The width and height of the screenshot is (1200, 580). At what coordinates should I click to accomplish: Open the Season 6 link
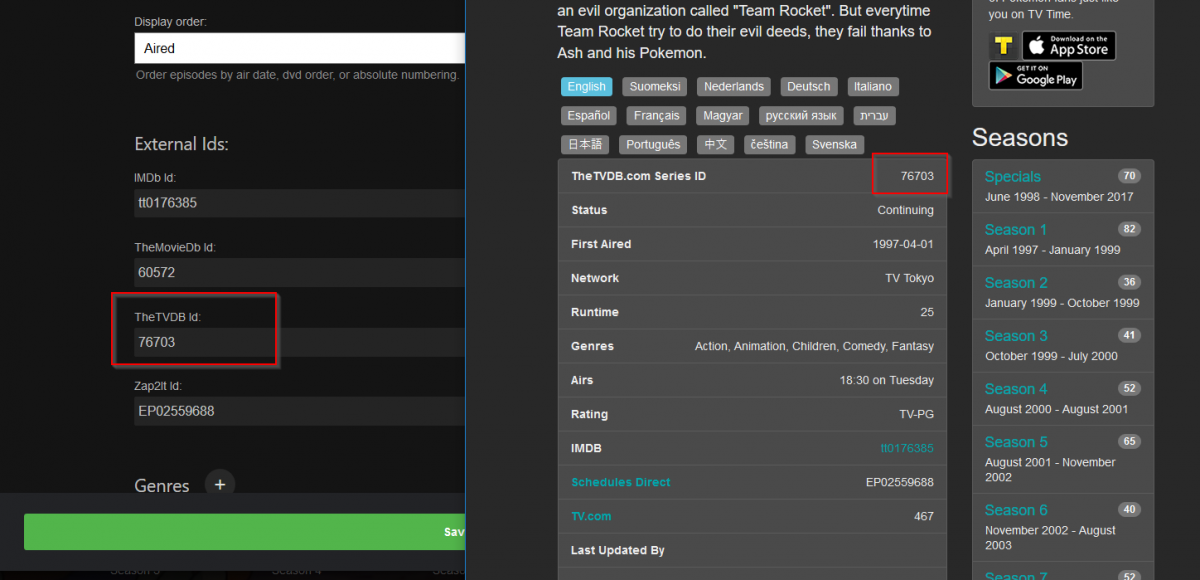pos(1016,510)
